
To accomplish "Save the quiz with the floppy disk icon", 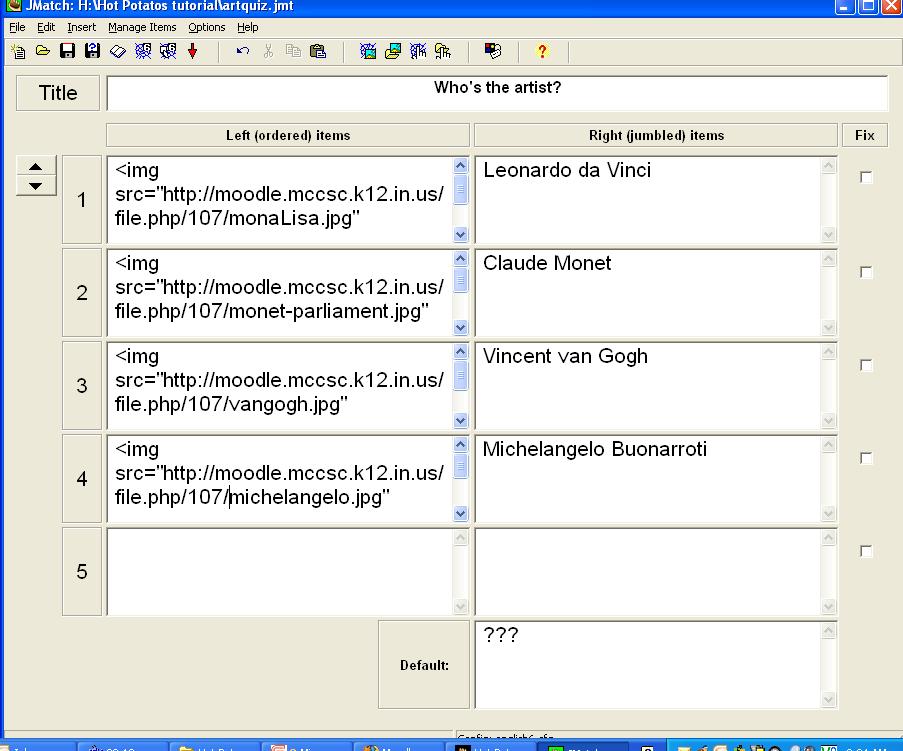I will coord(67,51).
